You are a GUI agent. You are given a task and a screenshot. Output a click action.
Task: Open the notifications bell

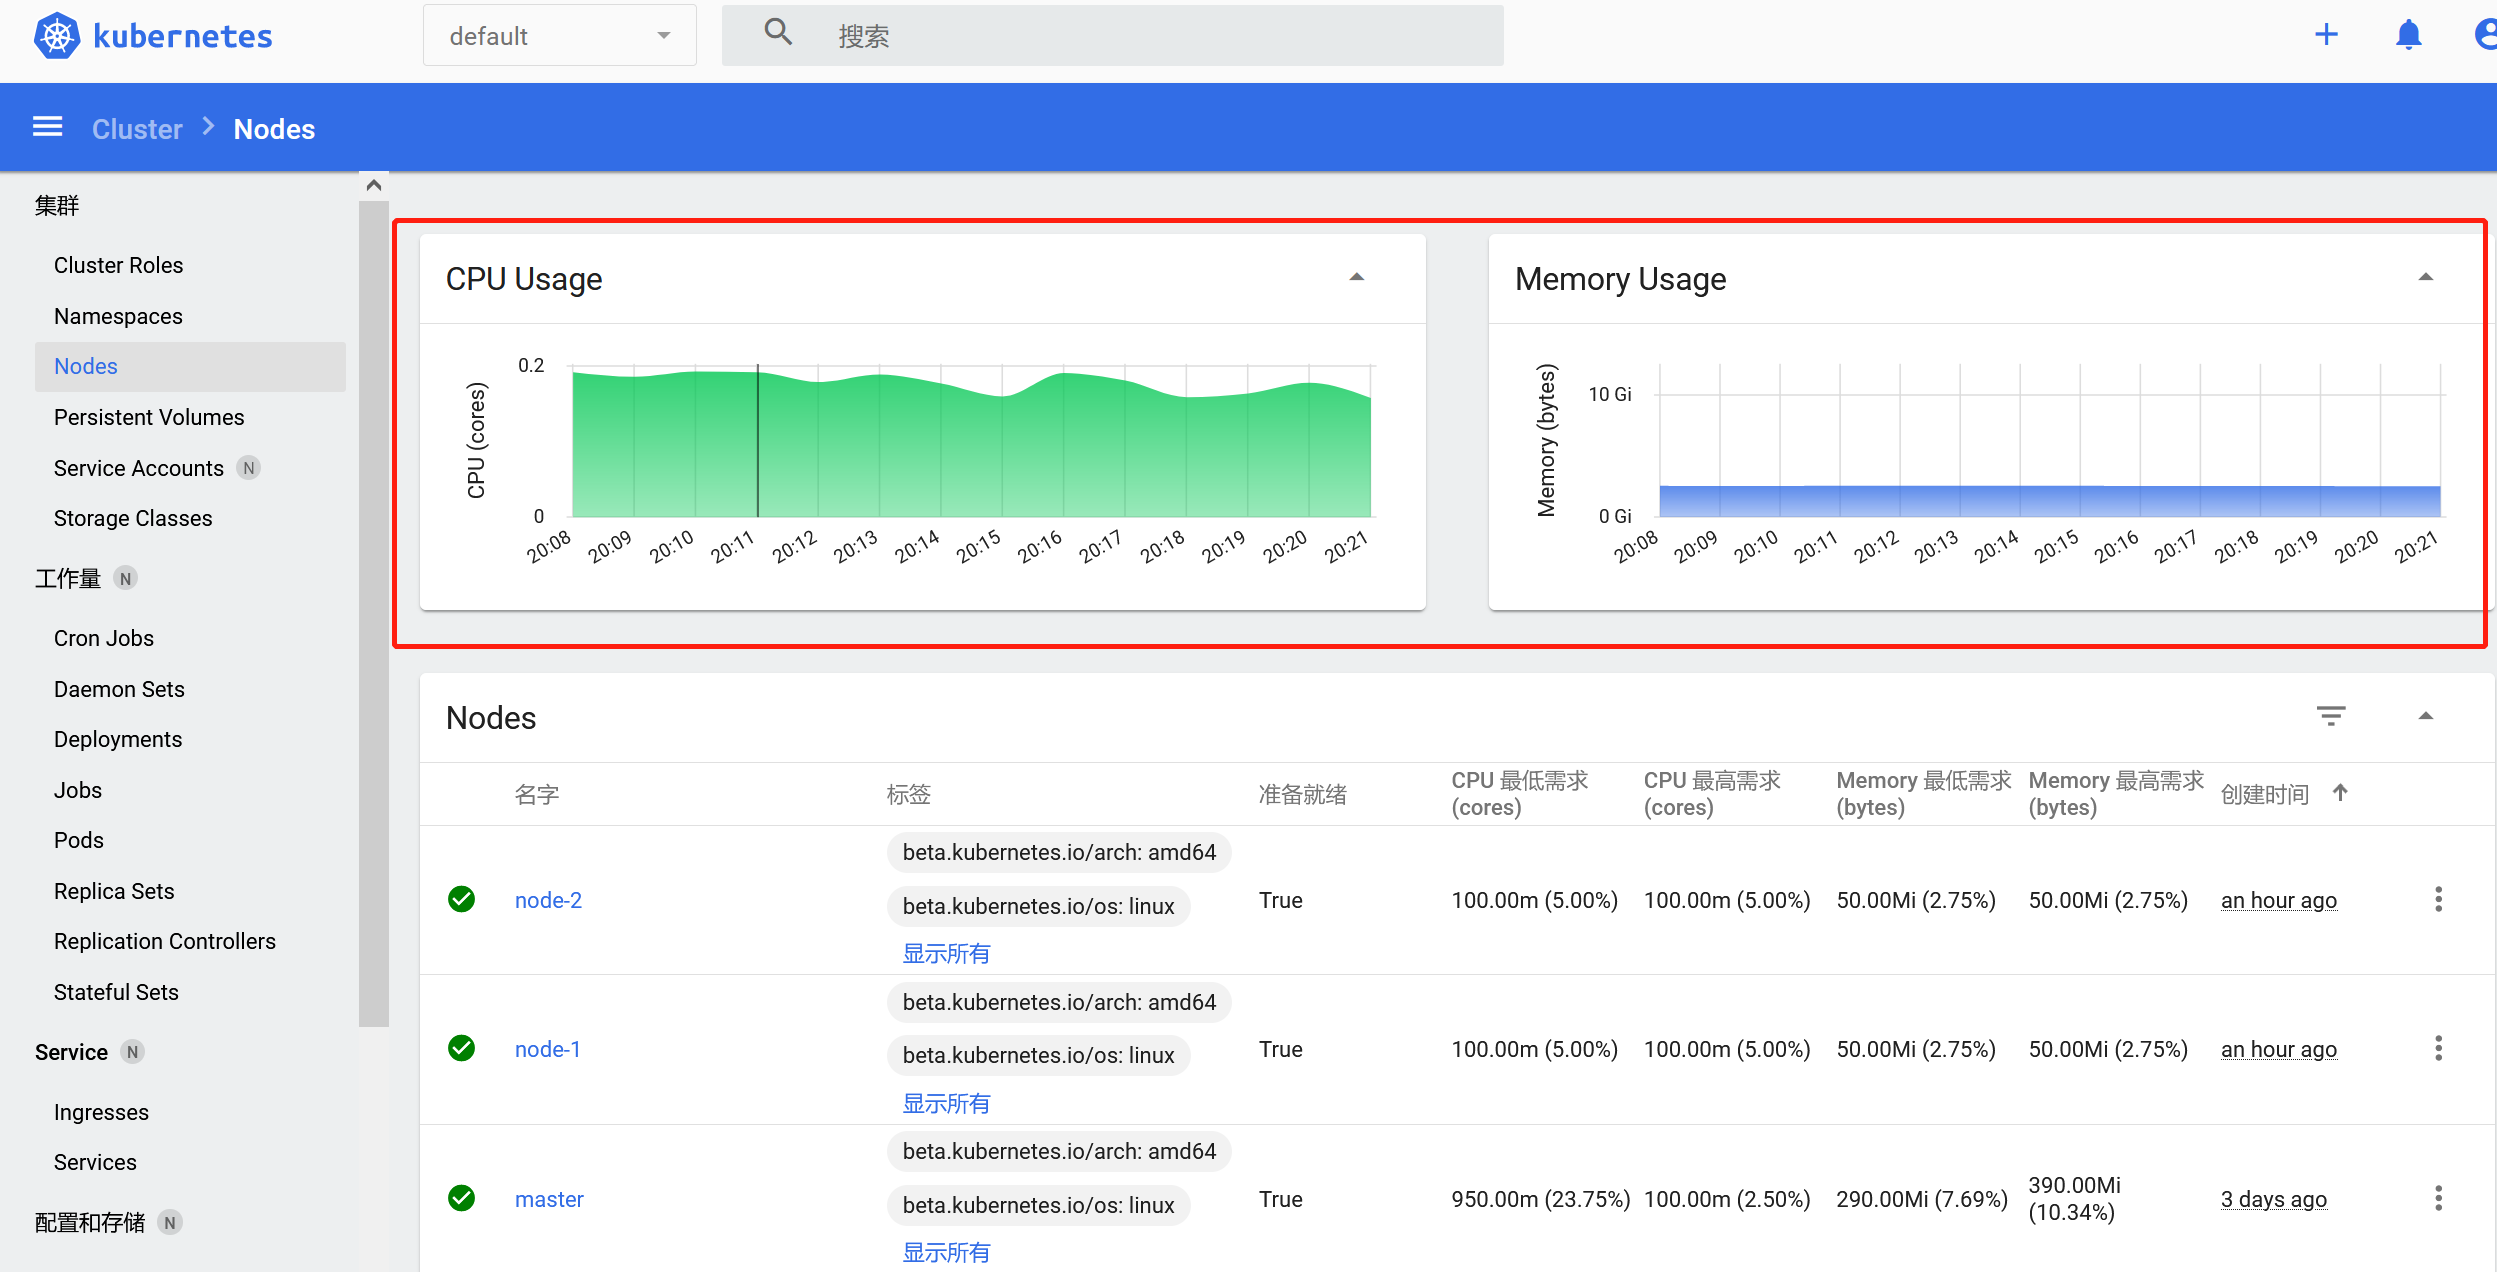(2408, 35)
